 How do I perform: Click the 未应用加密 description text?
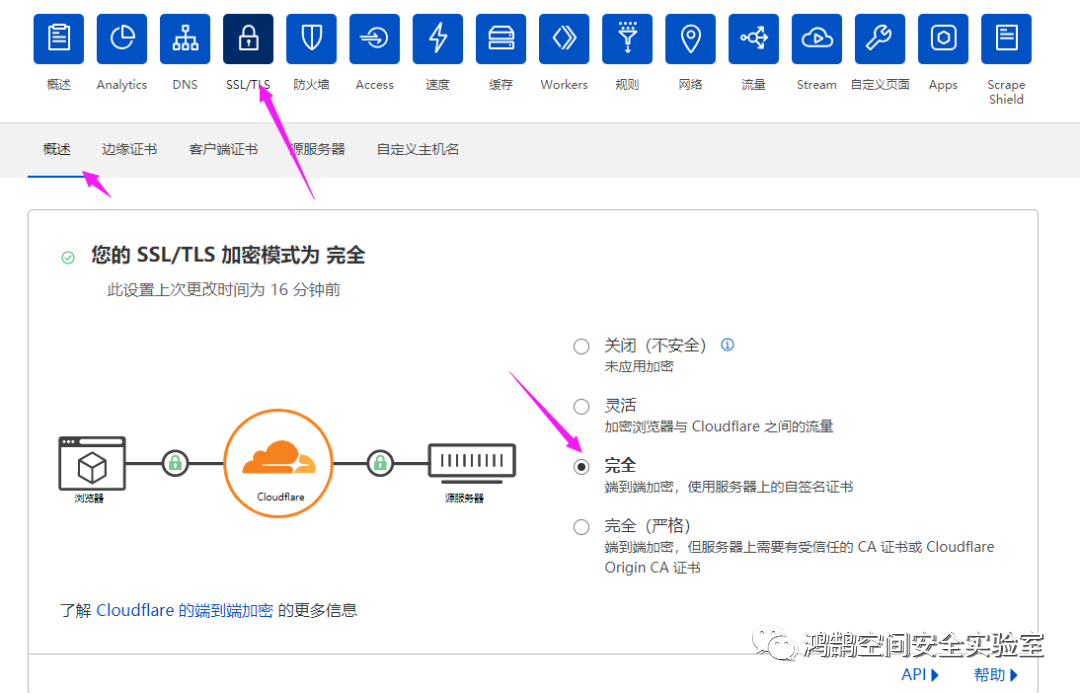pos(639,366)
